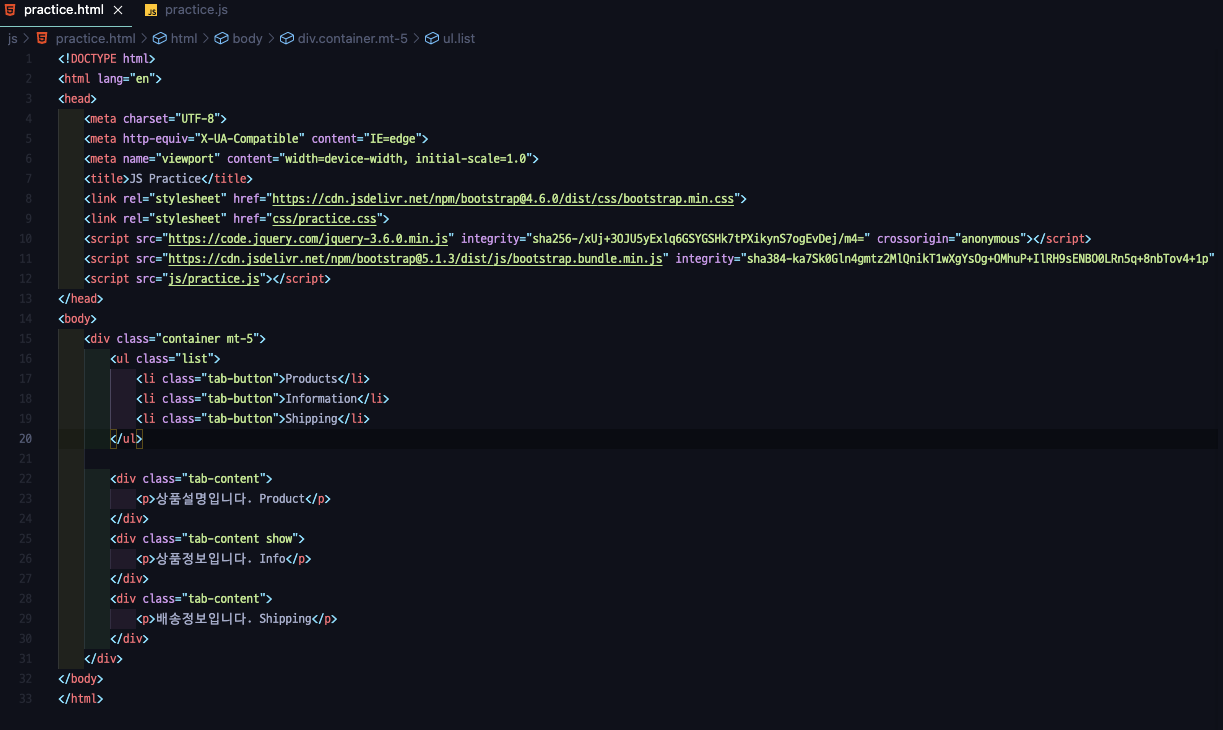Follow the jquery-3.6.0.min.js script link
The width and height of the screenshot is (1223, 730).
[x=308, y=238]
